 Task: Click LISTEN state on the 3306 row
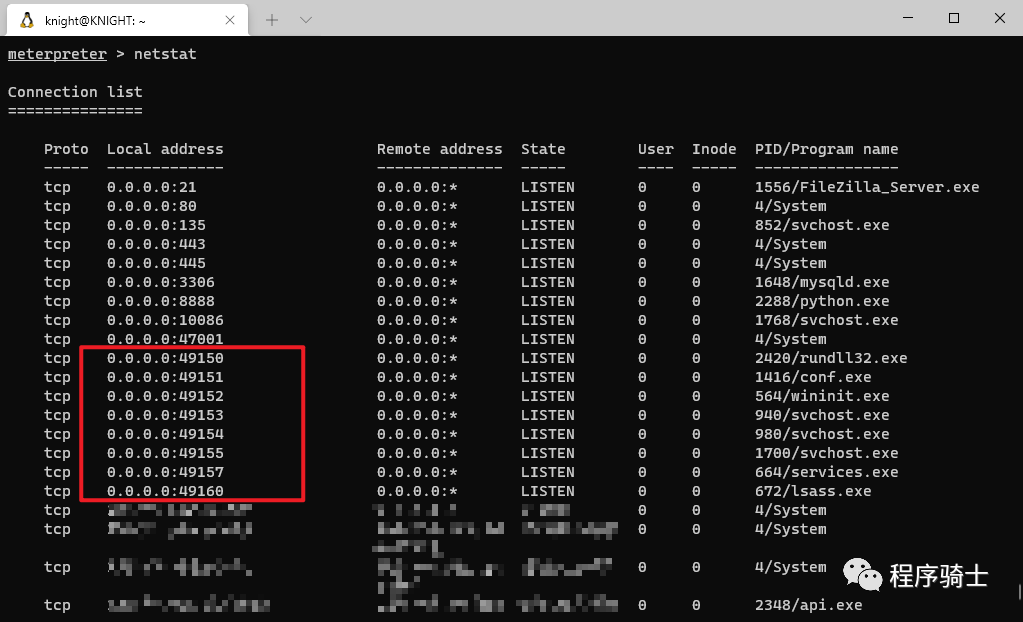pyautogui.click(x=547, y=282)
